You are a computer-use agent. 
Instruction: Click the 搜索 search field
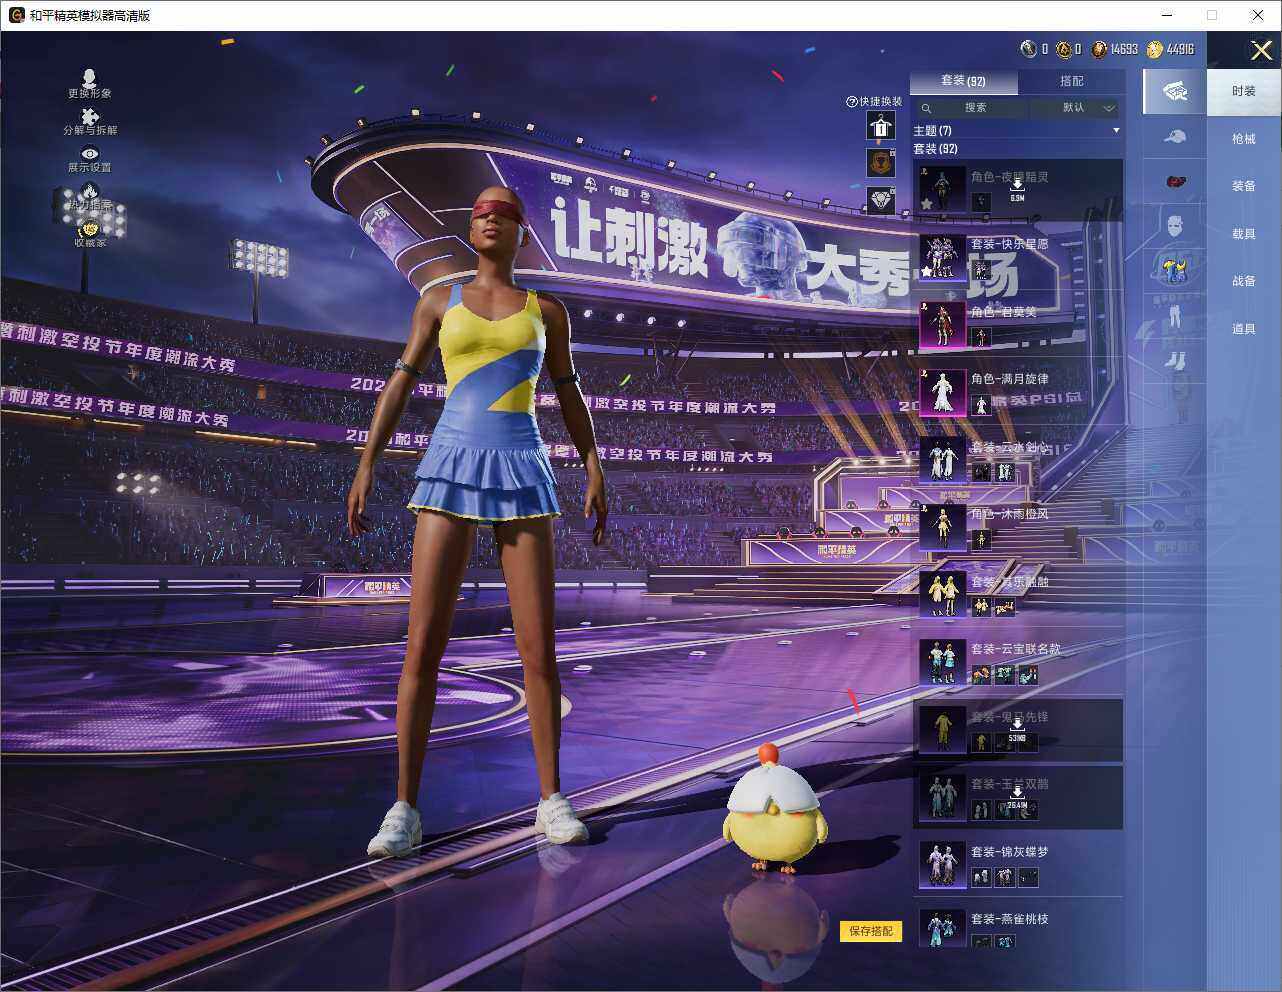pyautogui.click(x=975, y=108)
